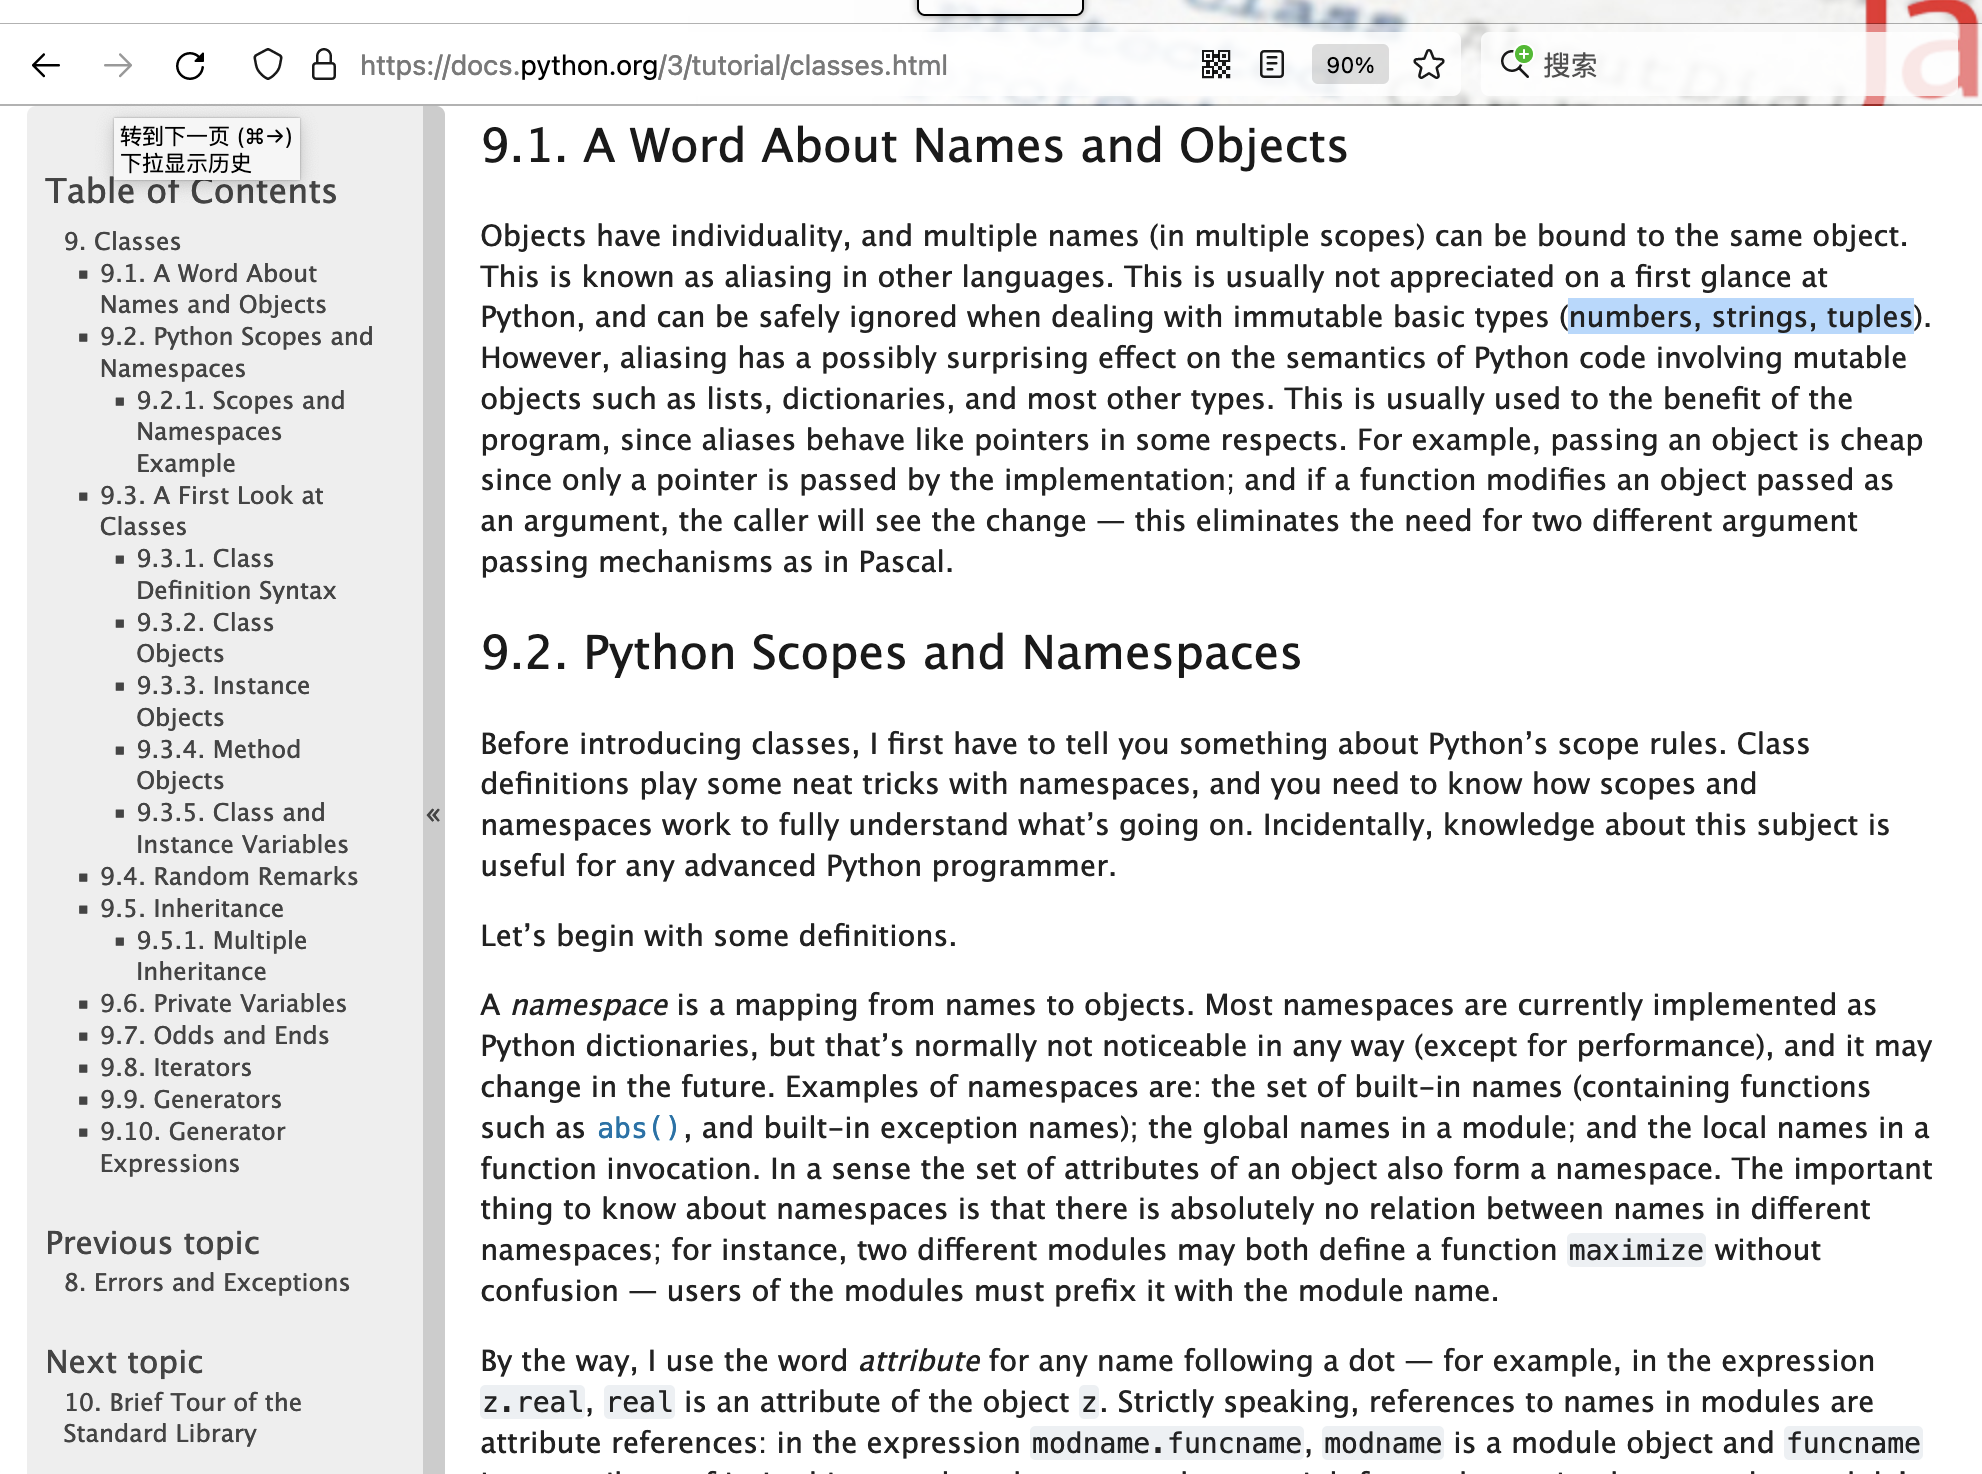Click the 'Next topic' heading
Image resolution: width=1982 pixels, height=1474 pixels.
point(125,1362)
